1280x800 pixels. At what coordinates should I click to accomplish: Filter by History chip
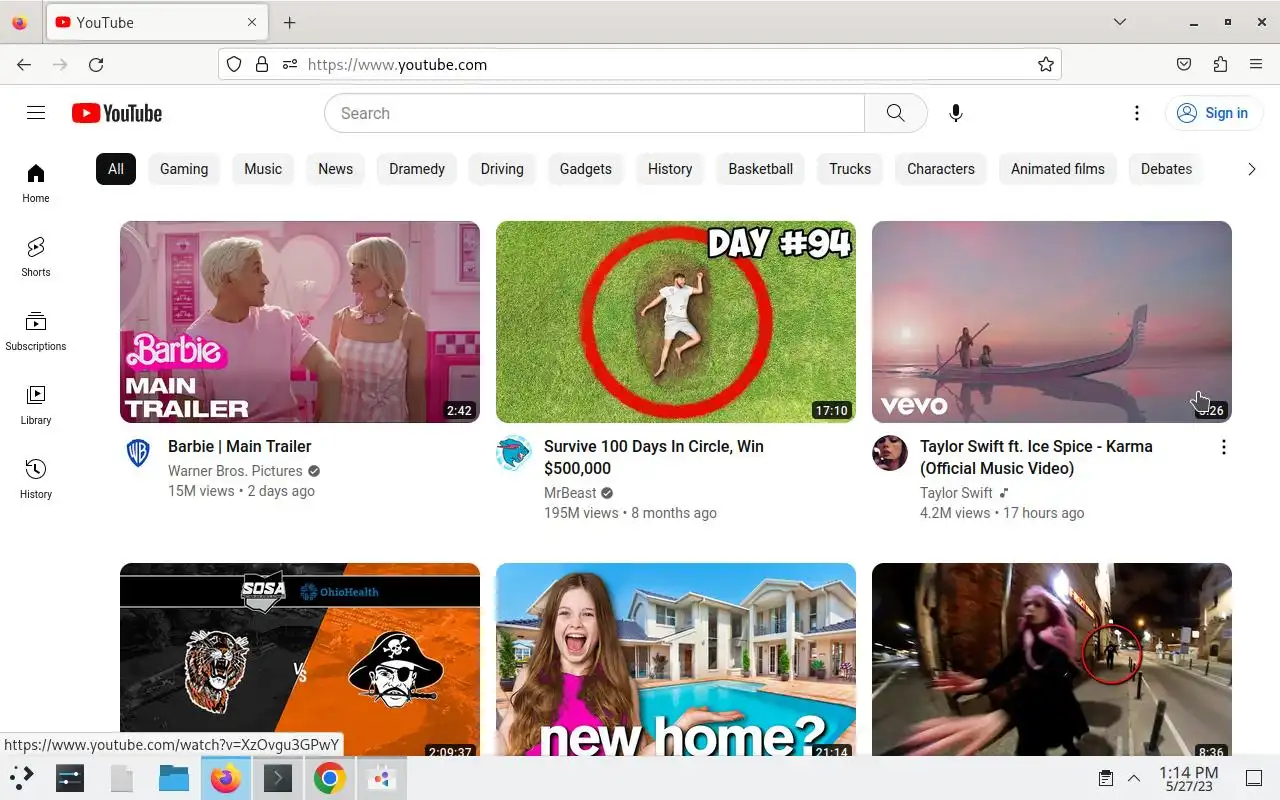click(670, 169)
